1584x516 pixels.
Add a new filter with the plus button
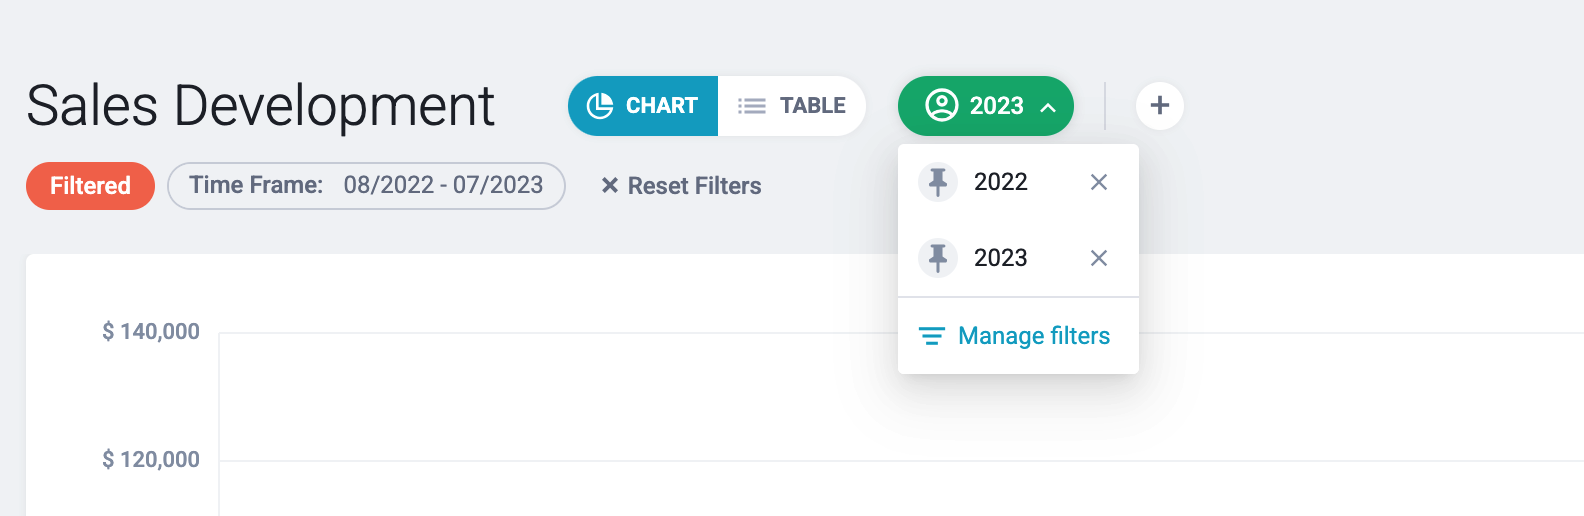(x=1160, y=106)
